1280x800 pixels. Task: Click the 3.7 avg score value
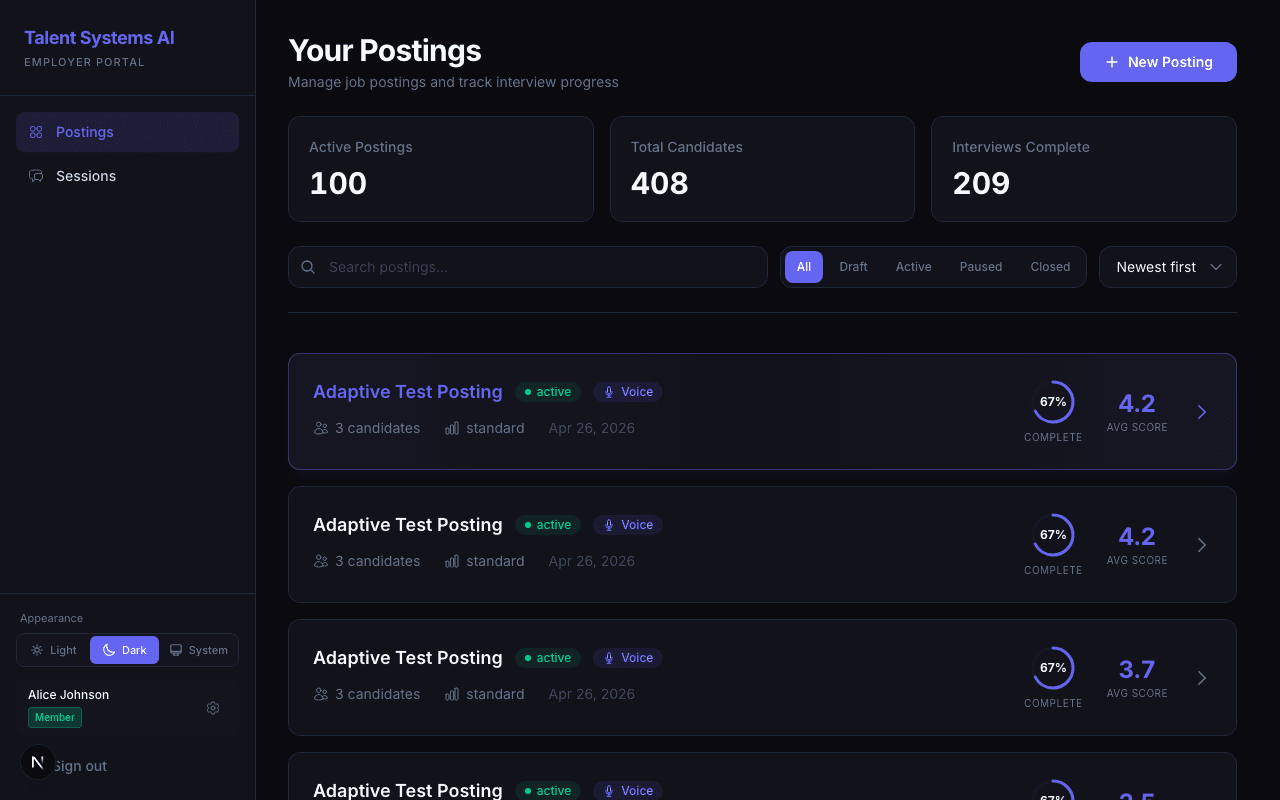pos(1137,669)
